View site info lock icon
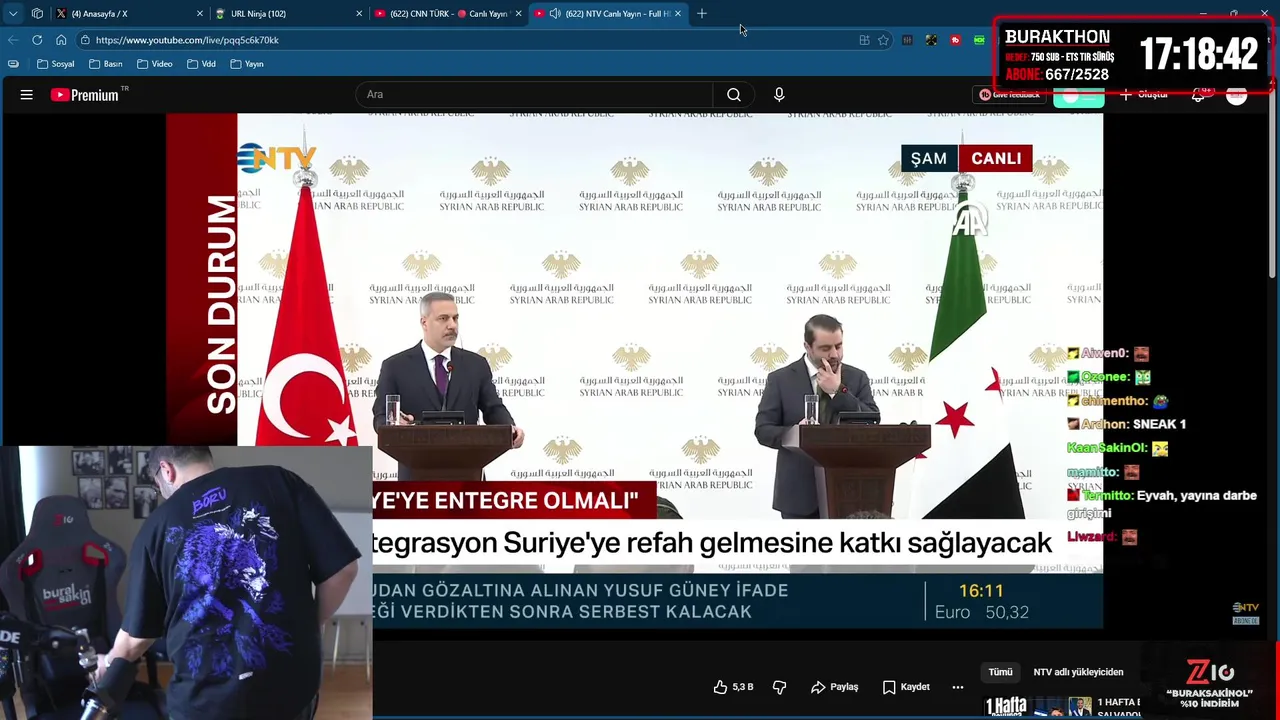This screenshot has width=1280, height=720. point(86,40)
